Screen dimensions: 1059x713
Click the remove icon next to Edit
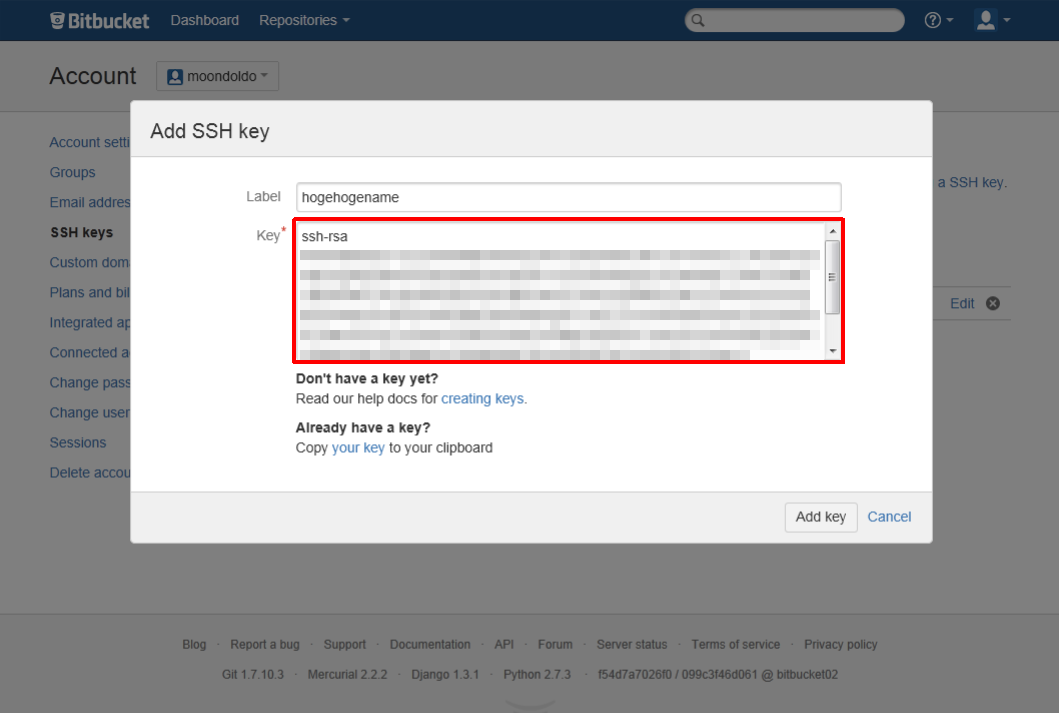click(x=992, y=303)
